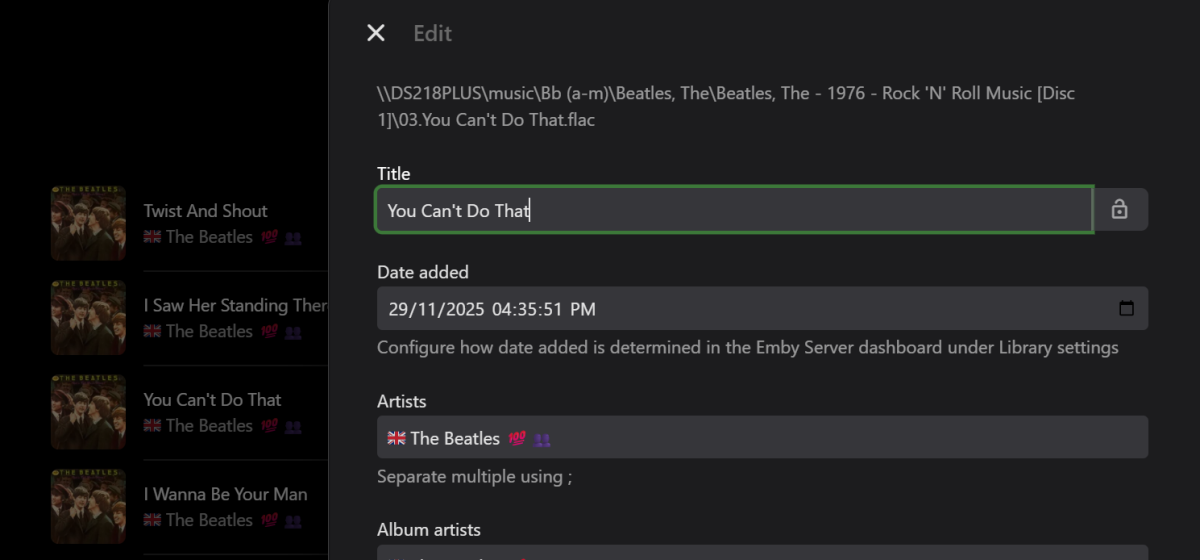The image size is (1200, 560).
Task: Select the Date added field
Action: tap(762, 309)
